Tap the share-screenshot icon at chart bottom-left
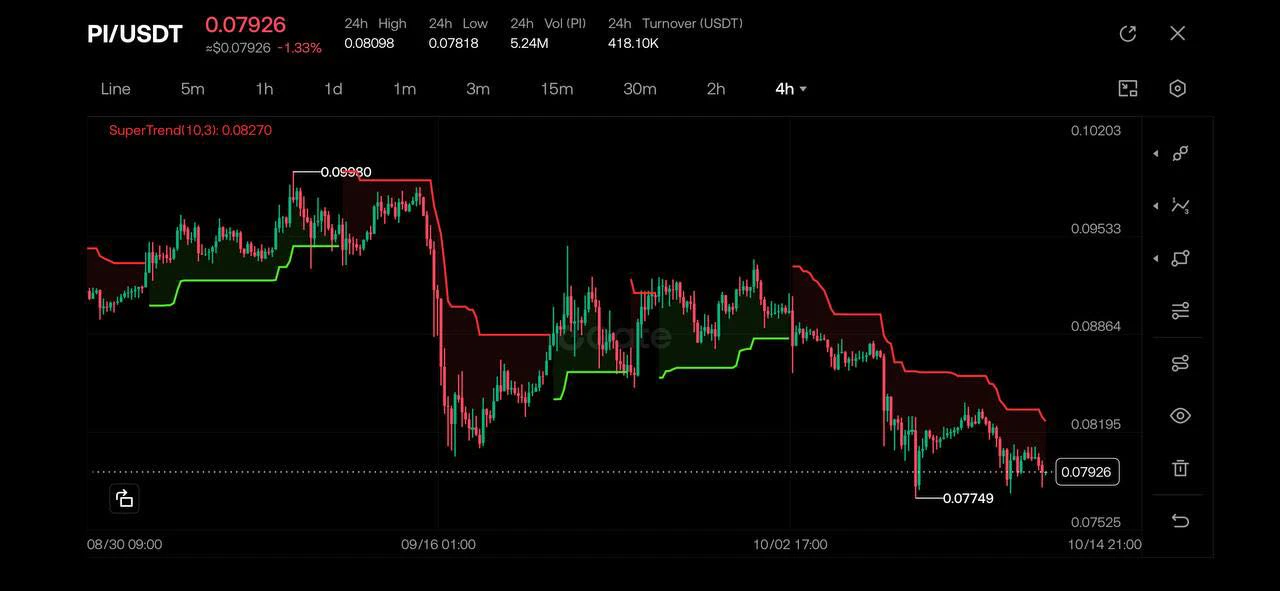The height and width of the screenshot is (591, 1280). point(124,498)
